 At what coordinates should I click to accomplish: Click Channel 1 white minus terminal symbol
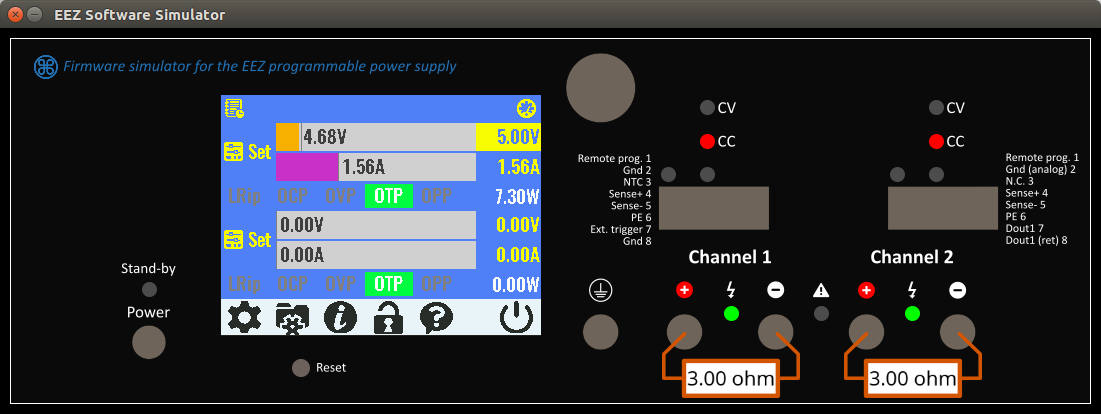[775, 290]
